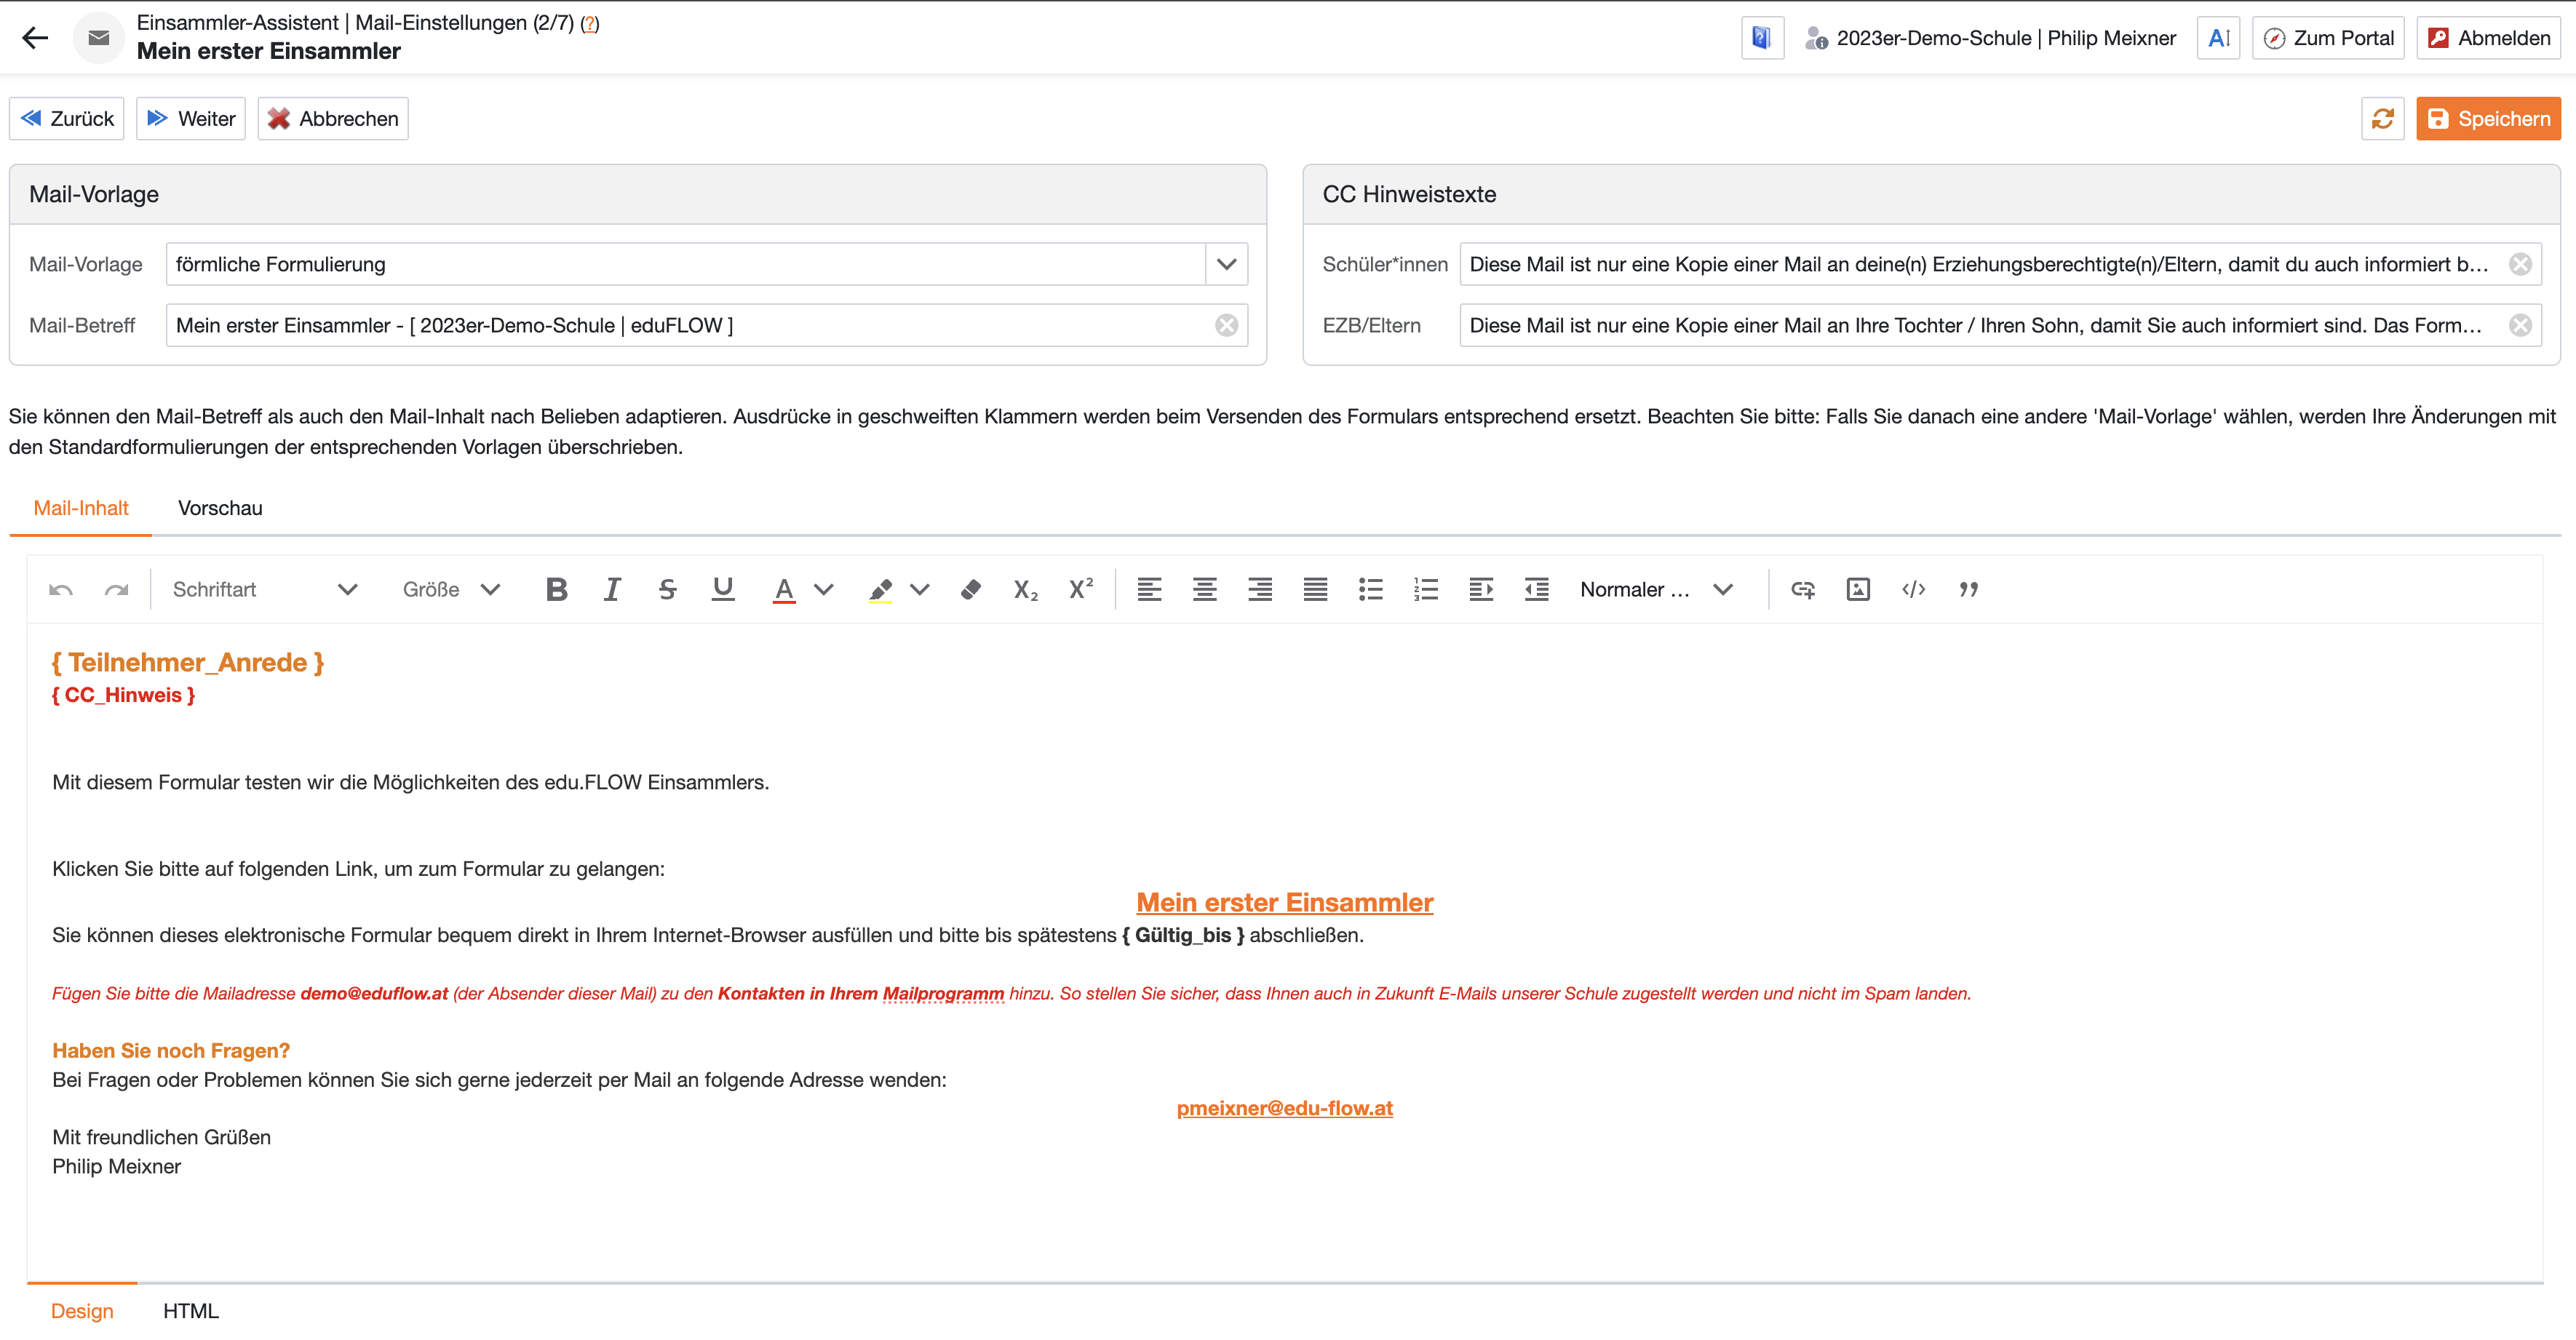Insert a blockquote via the quote icon
The image size is (2576, 1340).
(x=1968, y=589)
